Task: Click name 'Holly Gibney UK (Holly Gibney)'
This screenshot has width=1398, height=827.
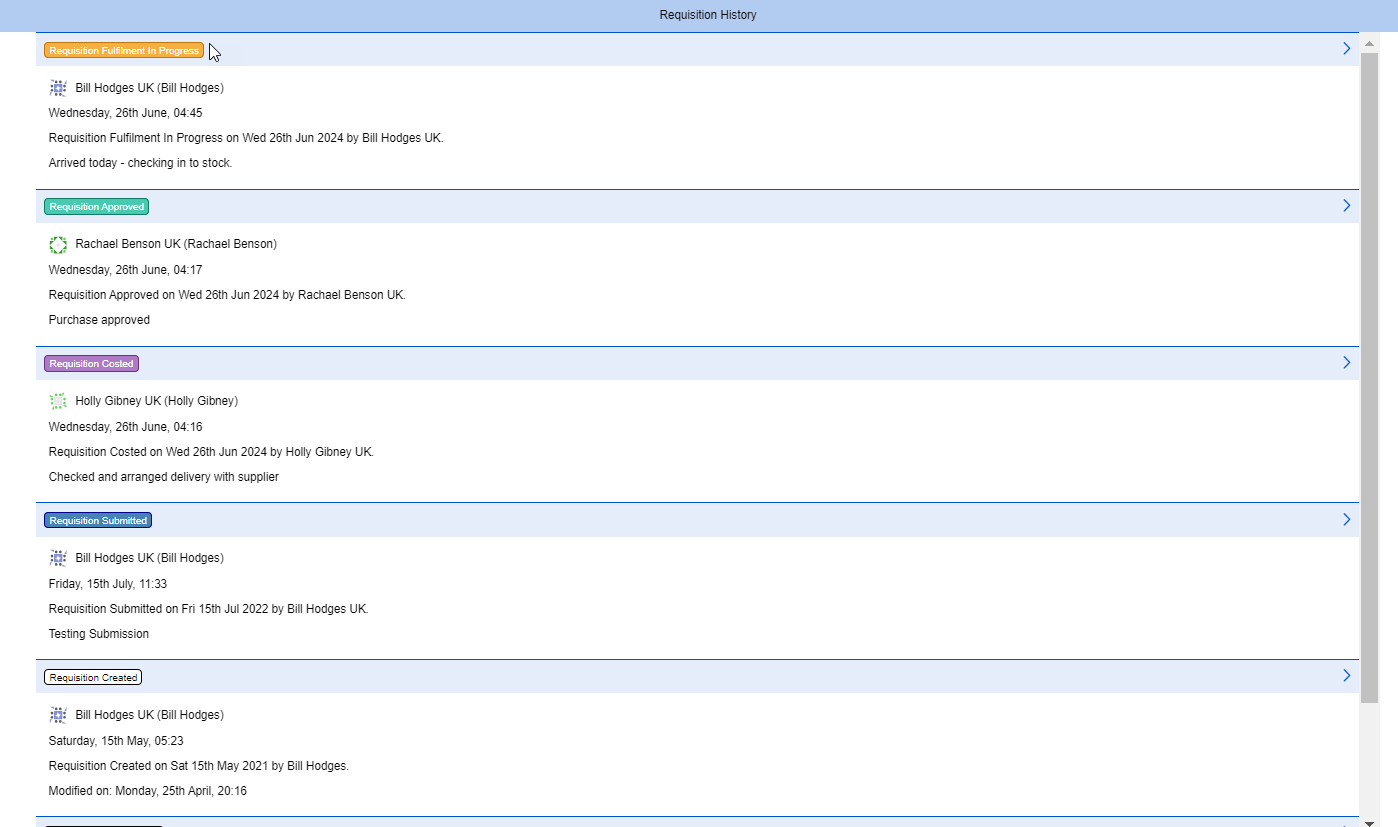Action: click(x=157, y=401)
